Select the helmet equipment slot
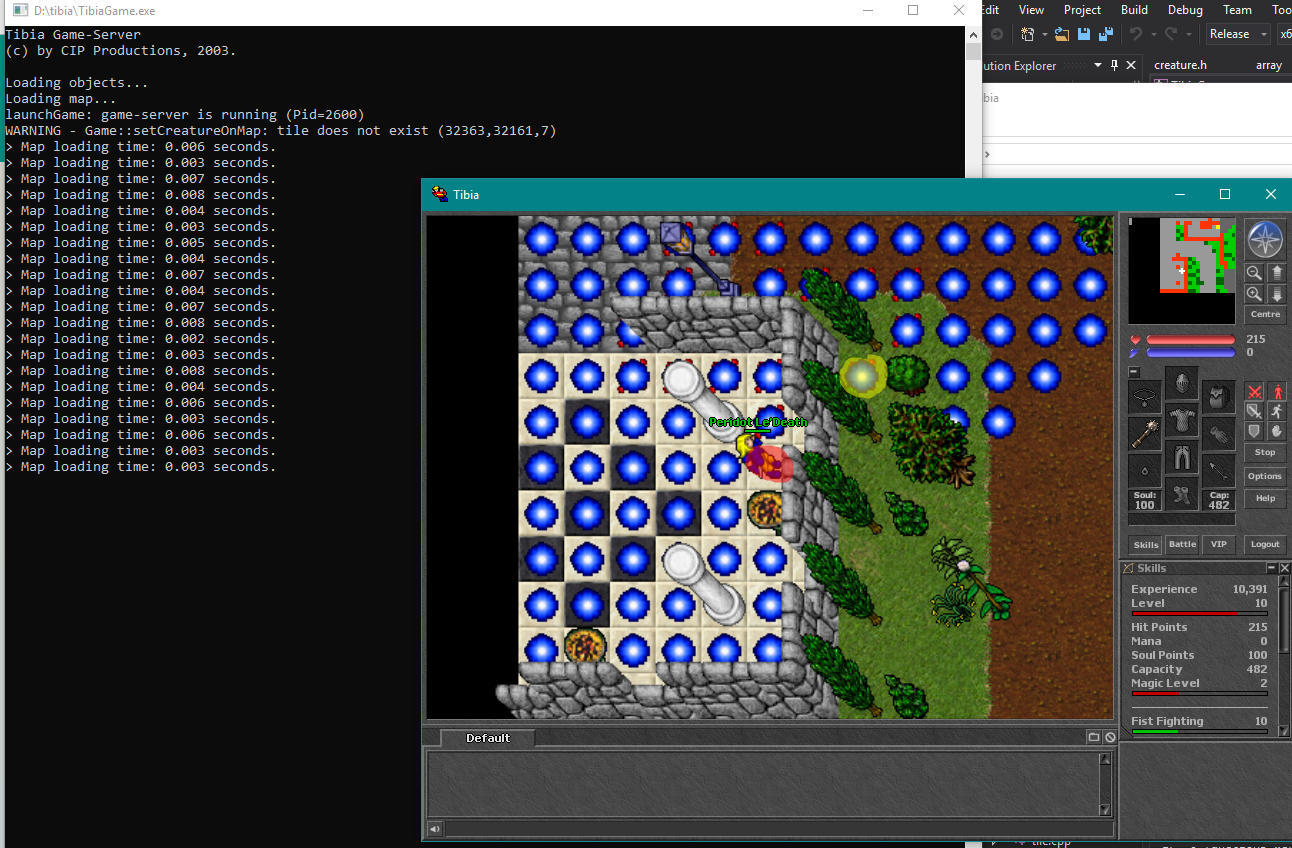 [x=1181, y=383]
